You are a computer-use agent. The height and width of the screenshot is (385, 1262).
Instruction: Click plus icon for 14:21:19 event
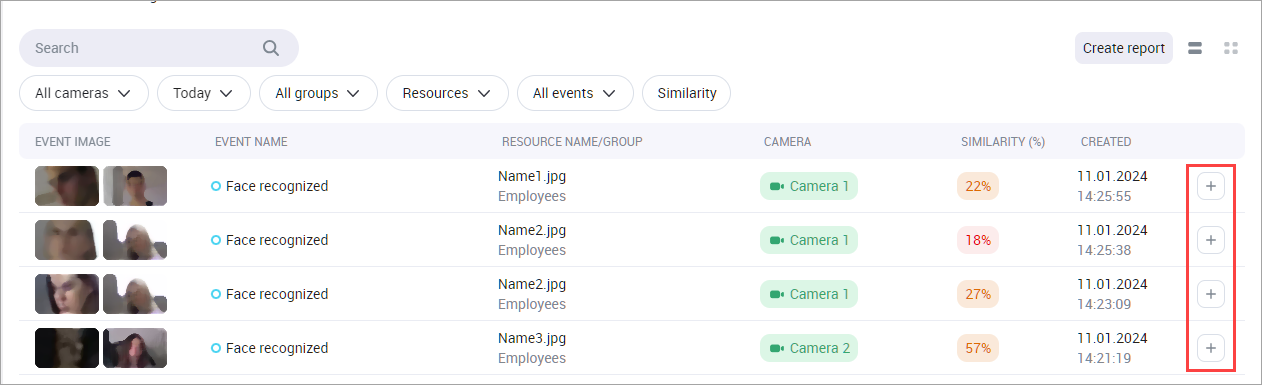1211,348
